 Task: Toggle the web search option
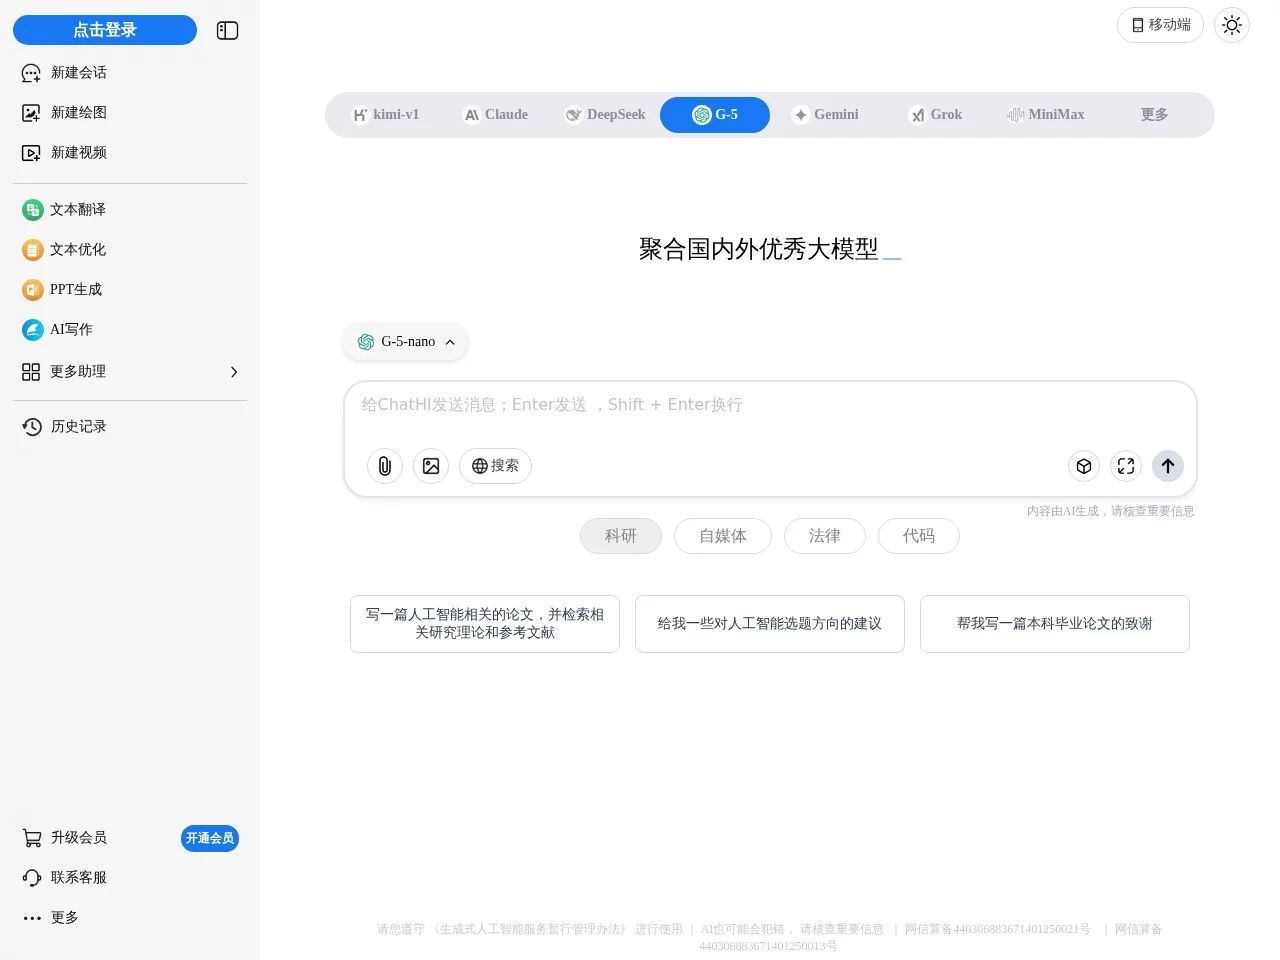[495, 466]
